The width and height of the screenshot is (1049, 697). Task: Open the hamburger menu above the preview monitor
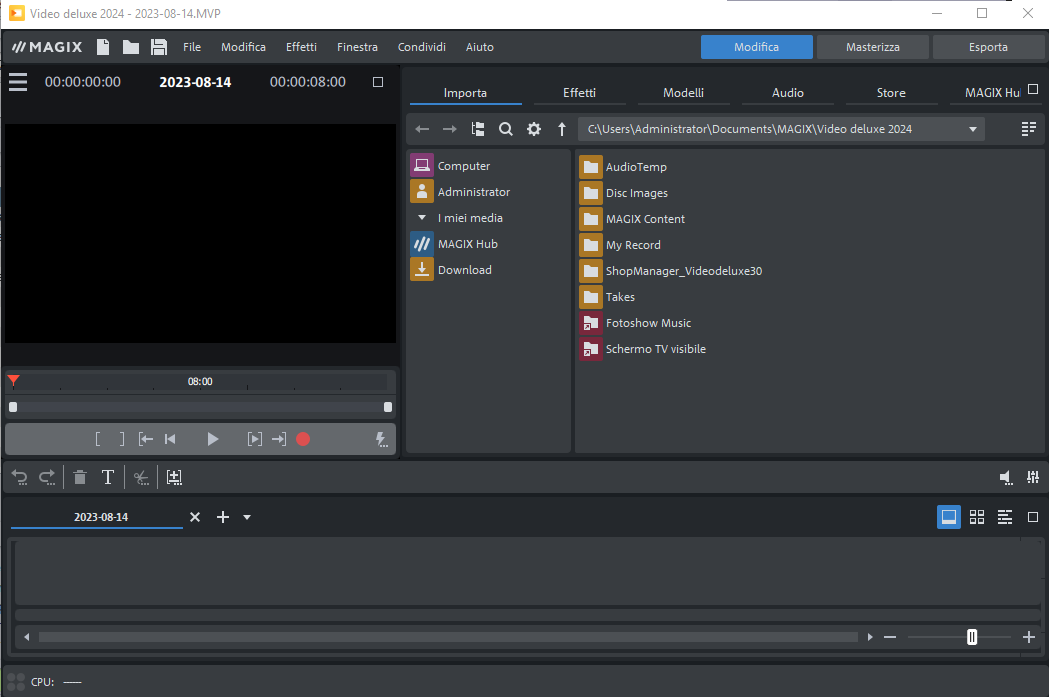click(x=18, y=82)
